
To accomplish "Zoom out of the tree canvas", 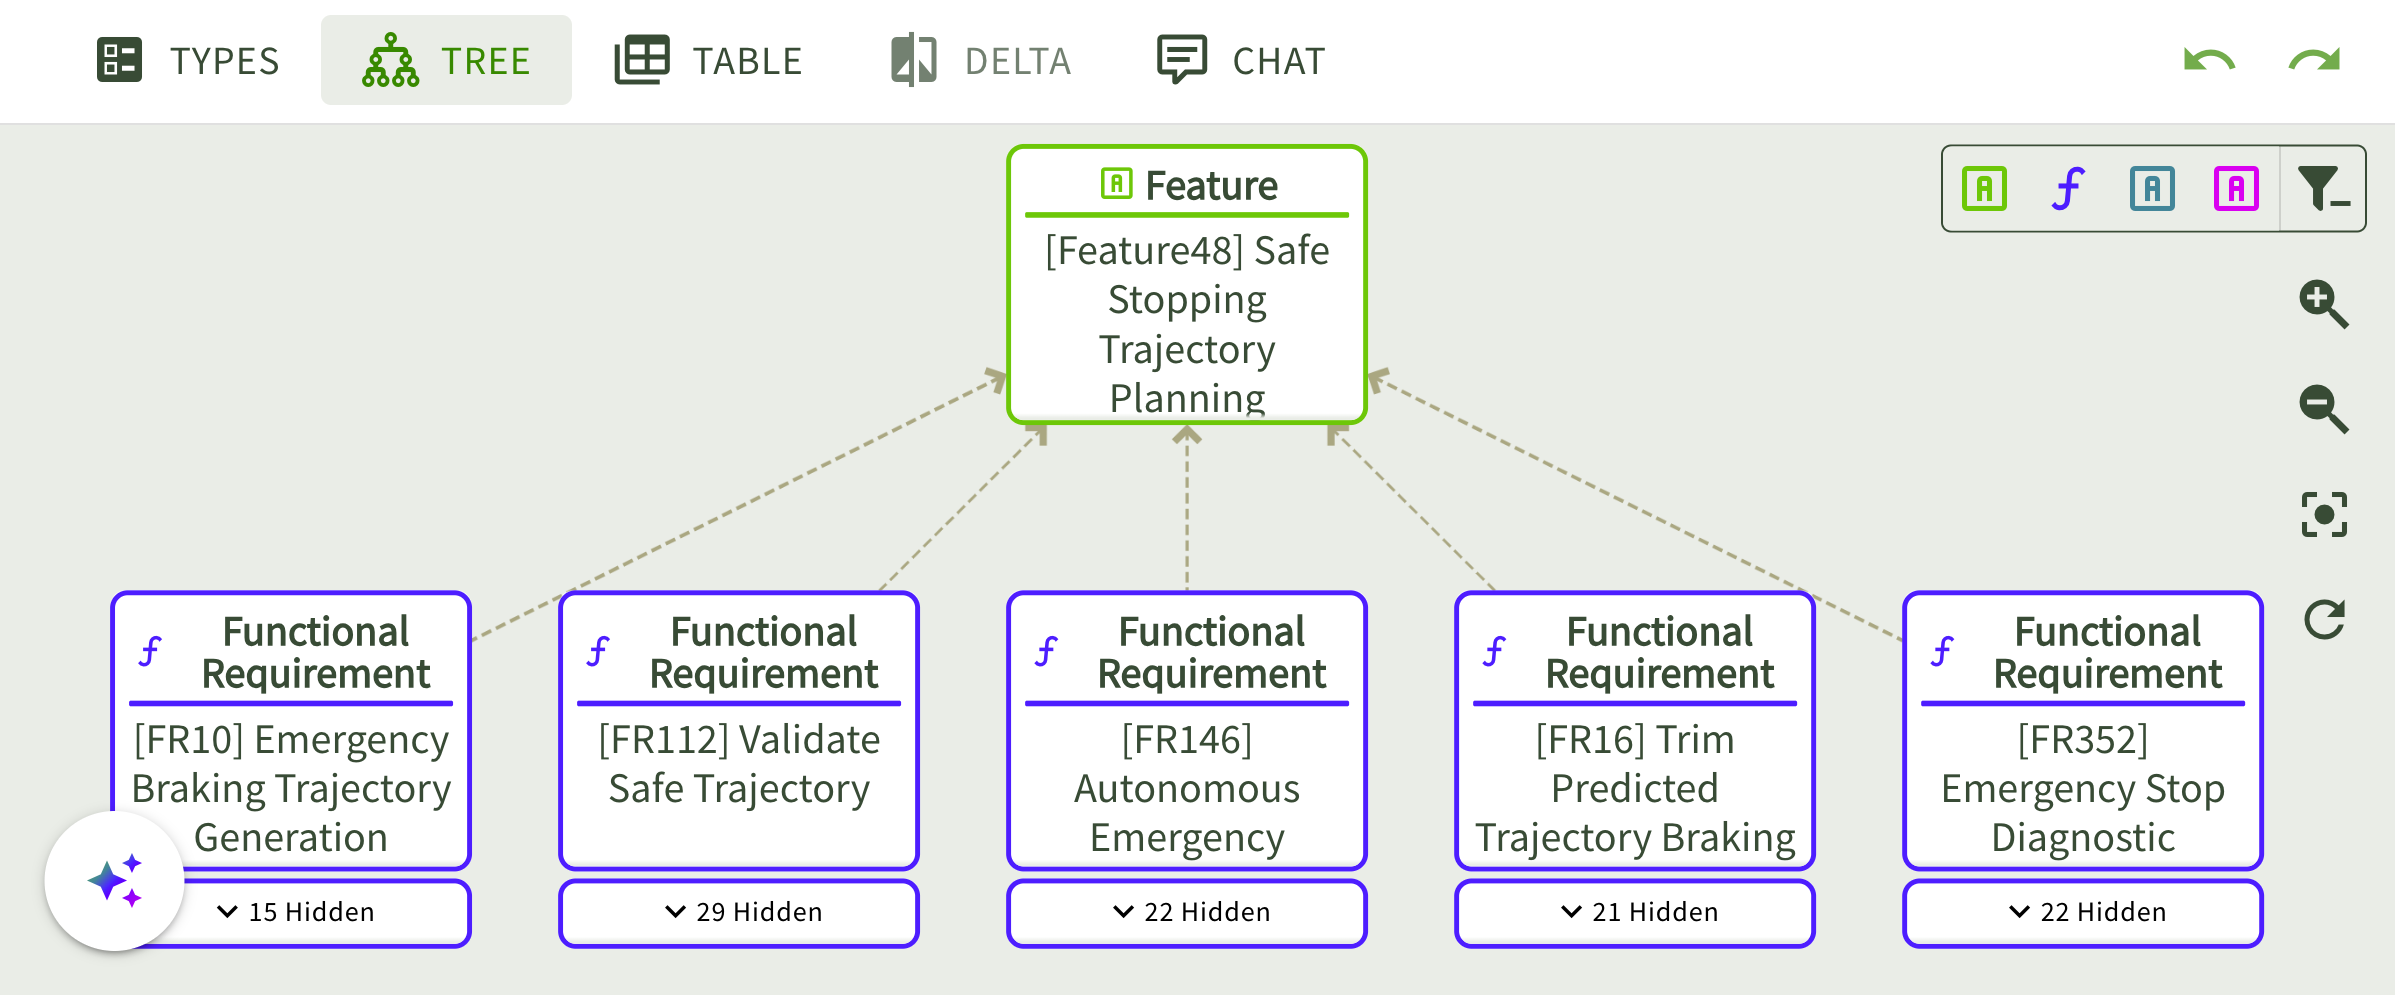I will [2323, 408].
